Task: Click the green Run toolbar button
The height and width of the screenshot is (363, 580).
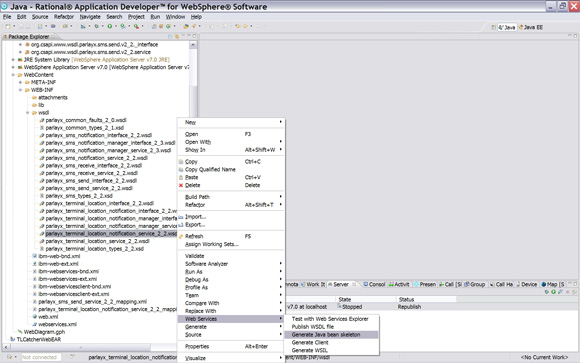Action: (109, 26)
